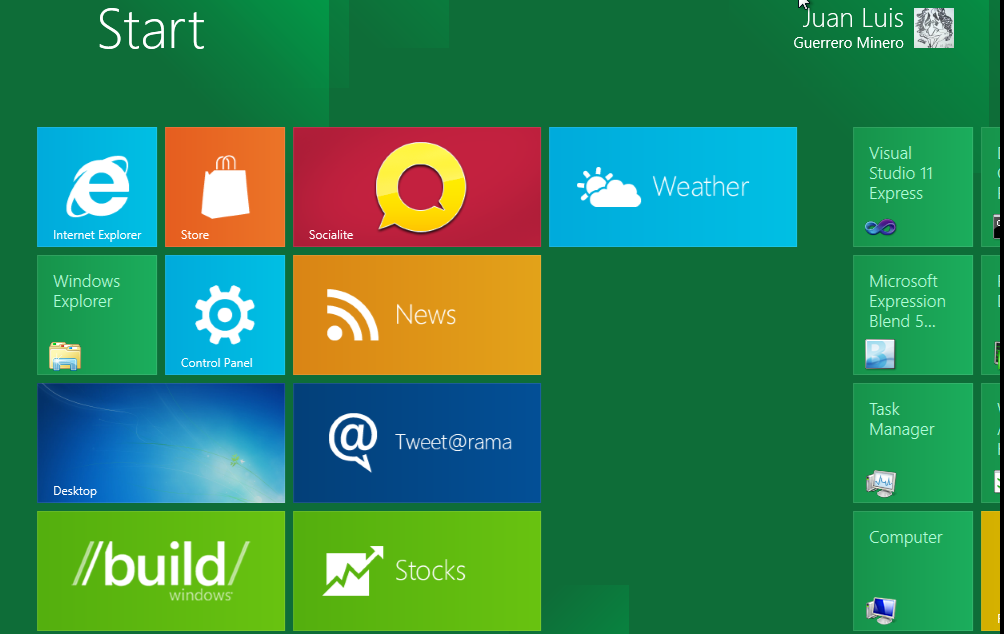The height and width of the screenshot is (634, 1004).
Task: Launch the News app
Action: click(416, 315)
